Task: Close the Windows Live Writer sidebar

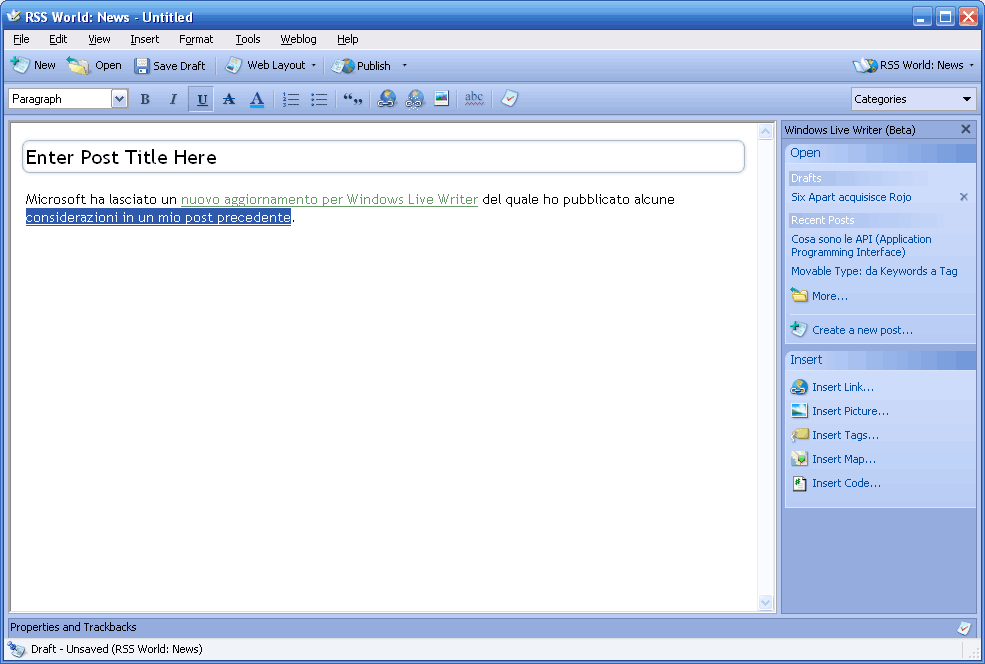Action: pyautogui.click(x=966, y=129)
